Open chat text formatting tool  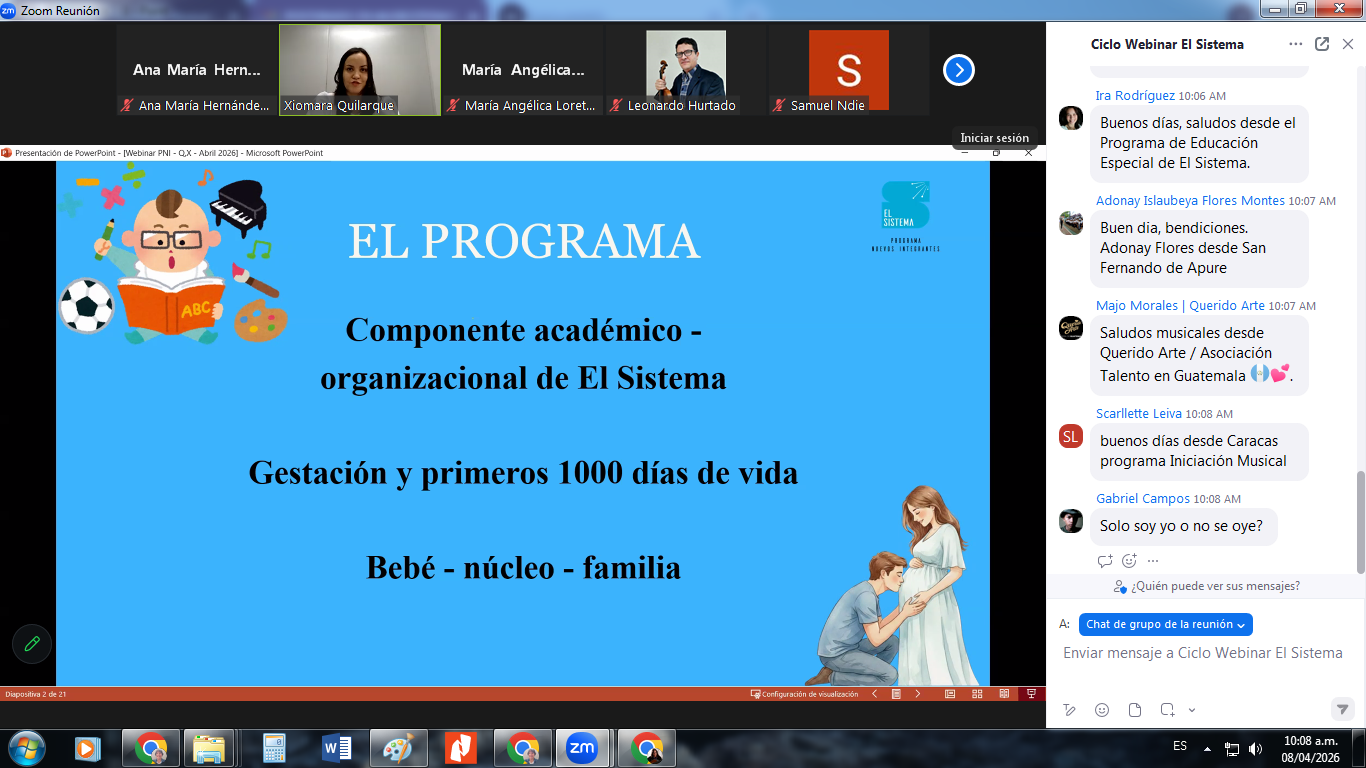point(1070,710)
